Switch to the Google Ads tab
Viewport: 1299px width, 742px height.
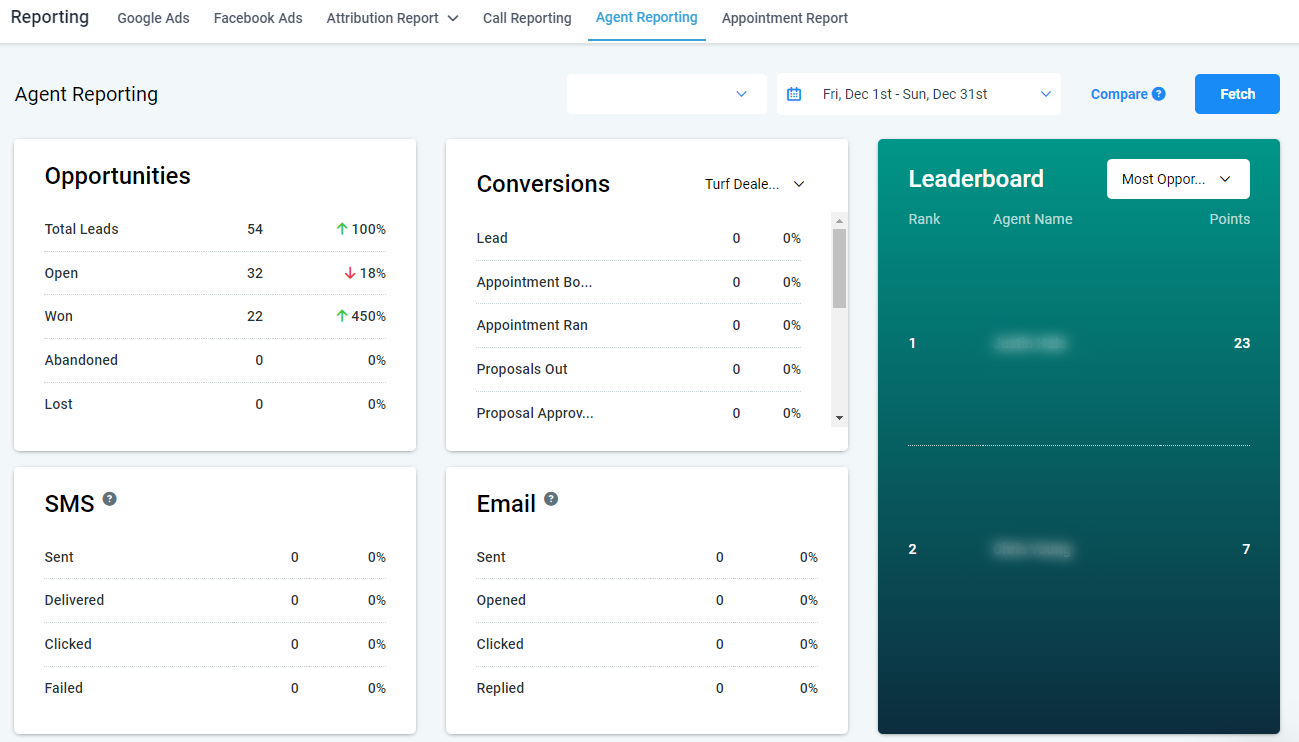tap(153, 18)
